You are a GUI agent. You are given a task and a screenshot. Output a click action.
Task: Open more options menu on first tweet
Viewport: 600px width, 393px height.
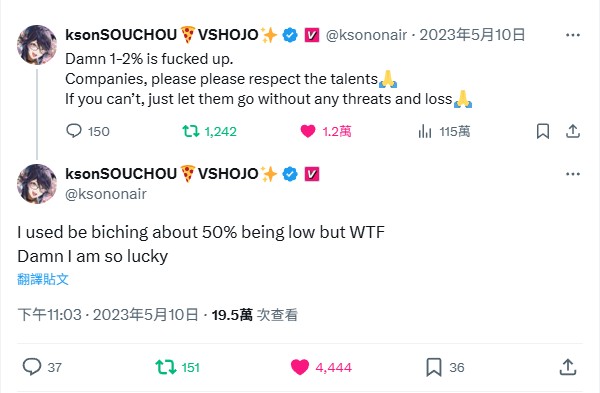point(573,35)
